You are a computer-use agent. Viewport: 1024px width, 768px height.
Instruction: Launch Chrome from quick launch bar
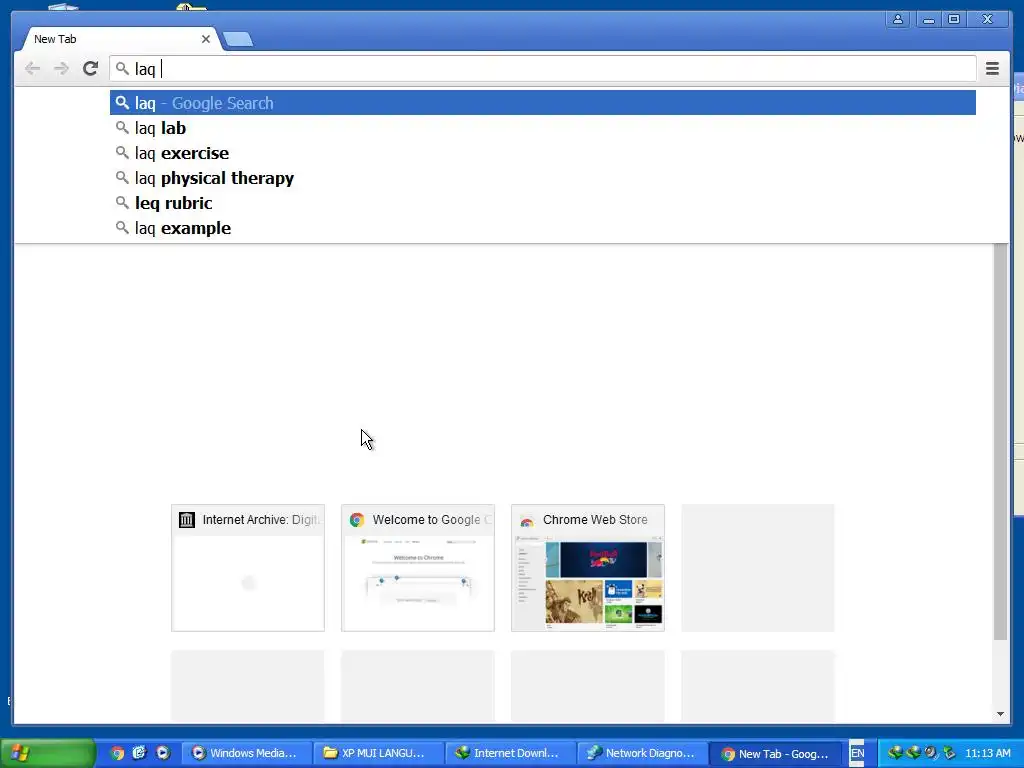117,753
